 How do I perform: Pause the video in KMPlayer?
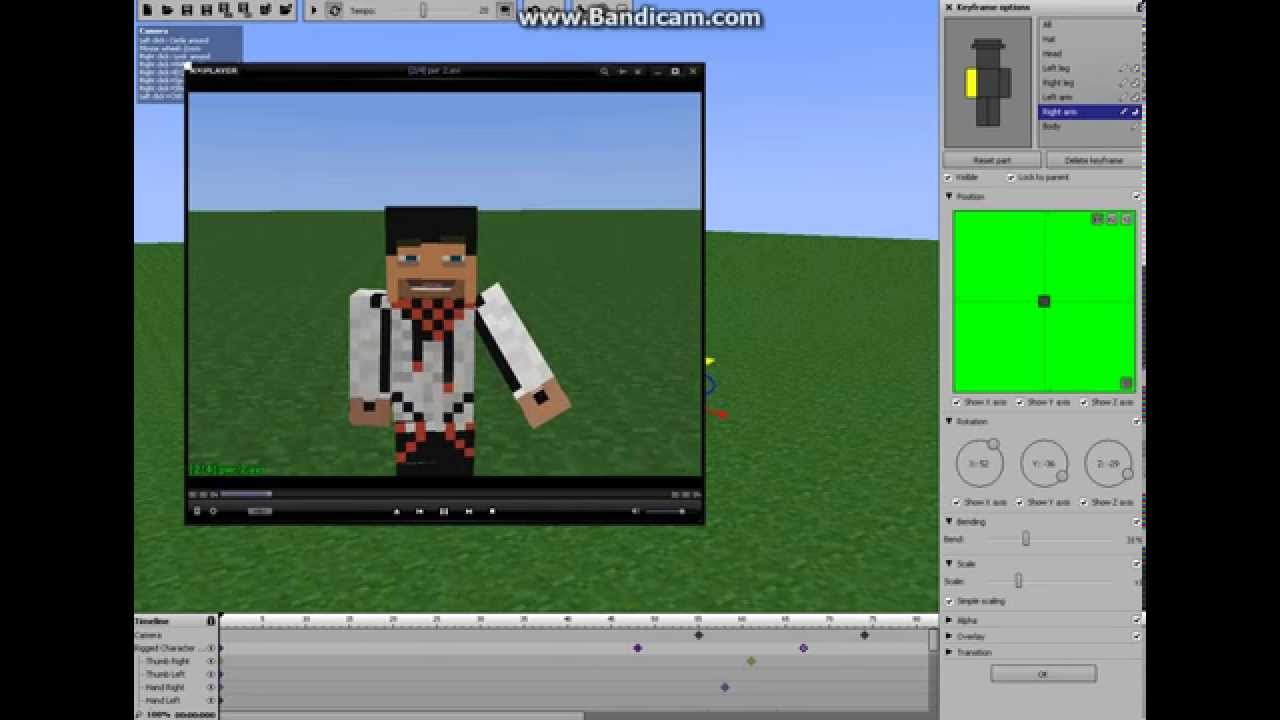[x=444, y=511]
